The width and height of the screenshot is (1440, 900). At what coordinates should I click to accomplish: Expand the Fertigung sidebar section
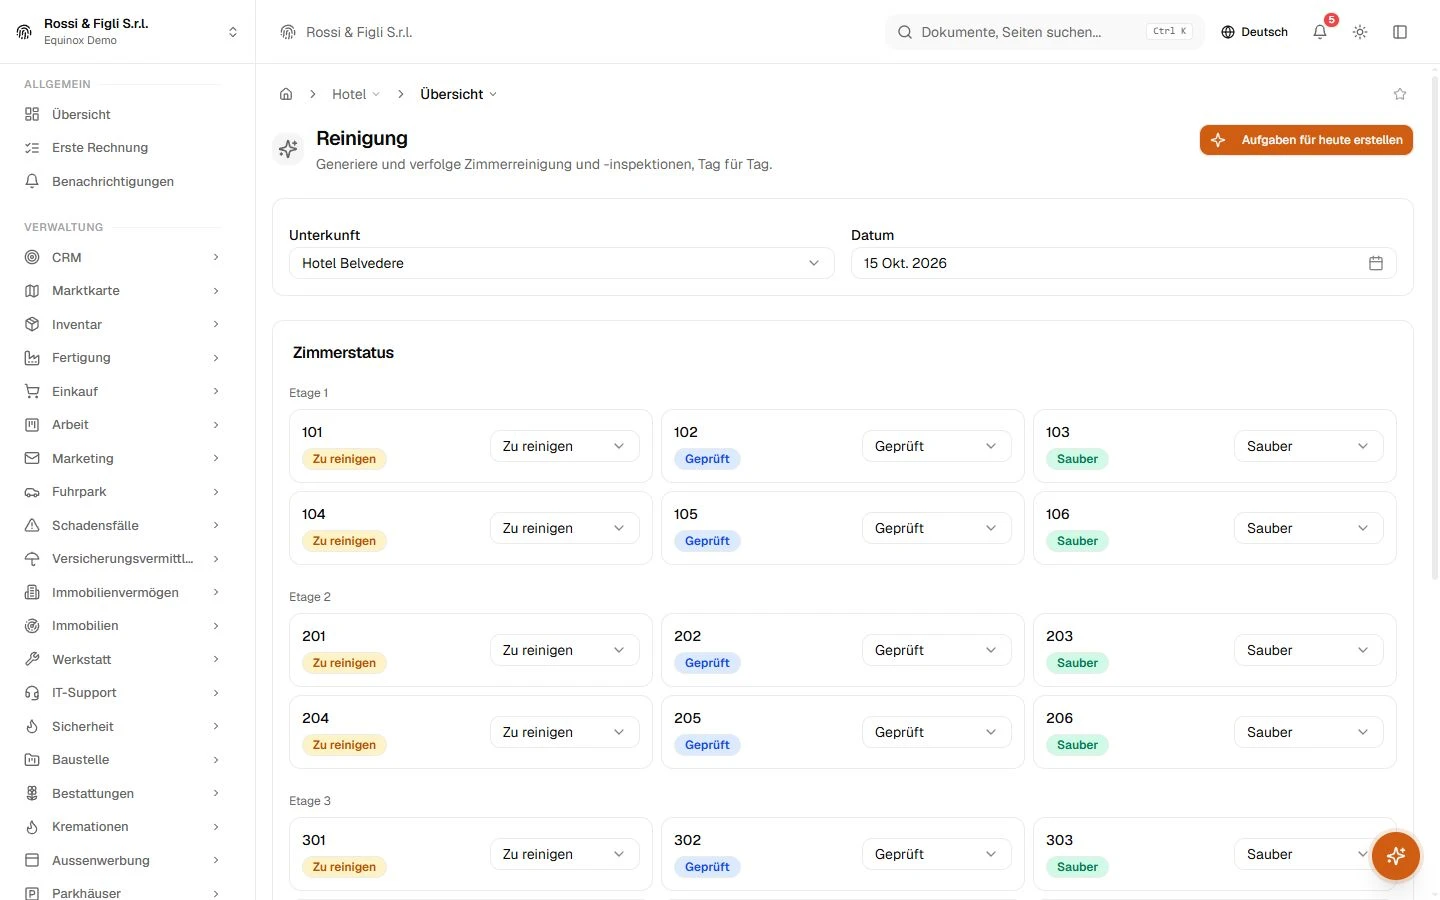pyautogui.click(x=122, y=358)
